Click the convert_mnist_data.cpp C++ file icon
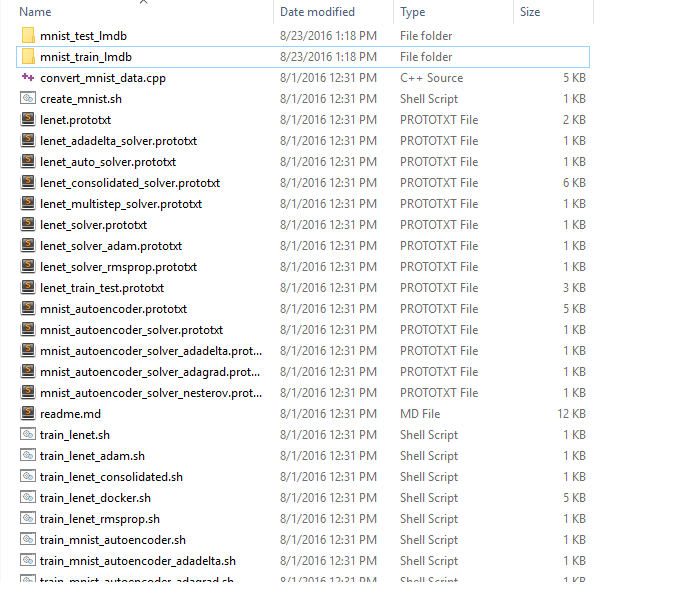The height and width of the screenshot is (593, 682). [x=28, y=78]
